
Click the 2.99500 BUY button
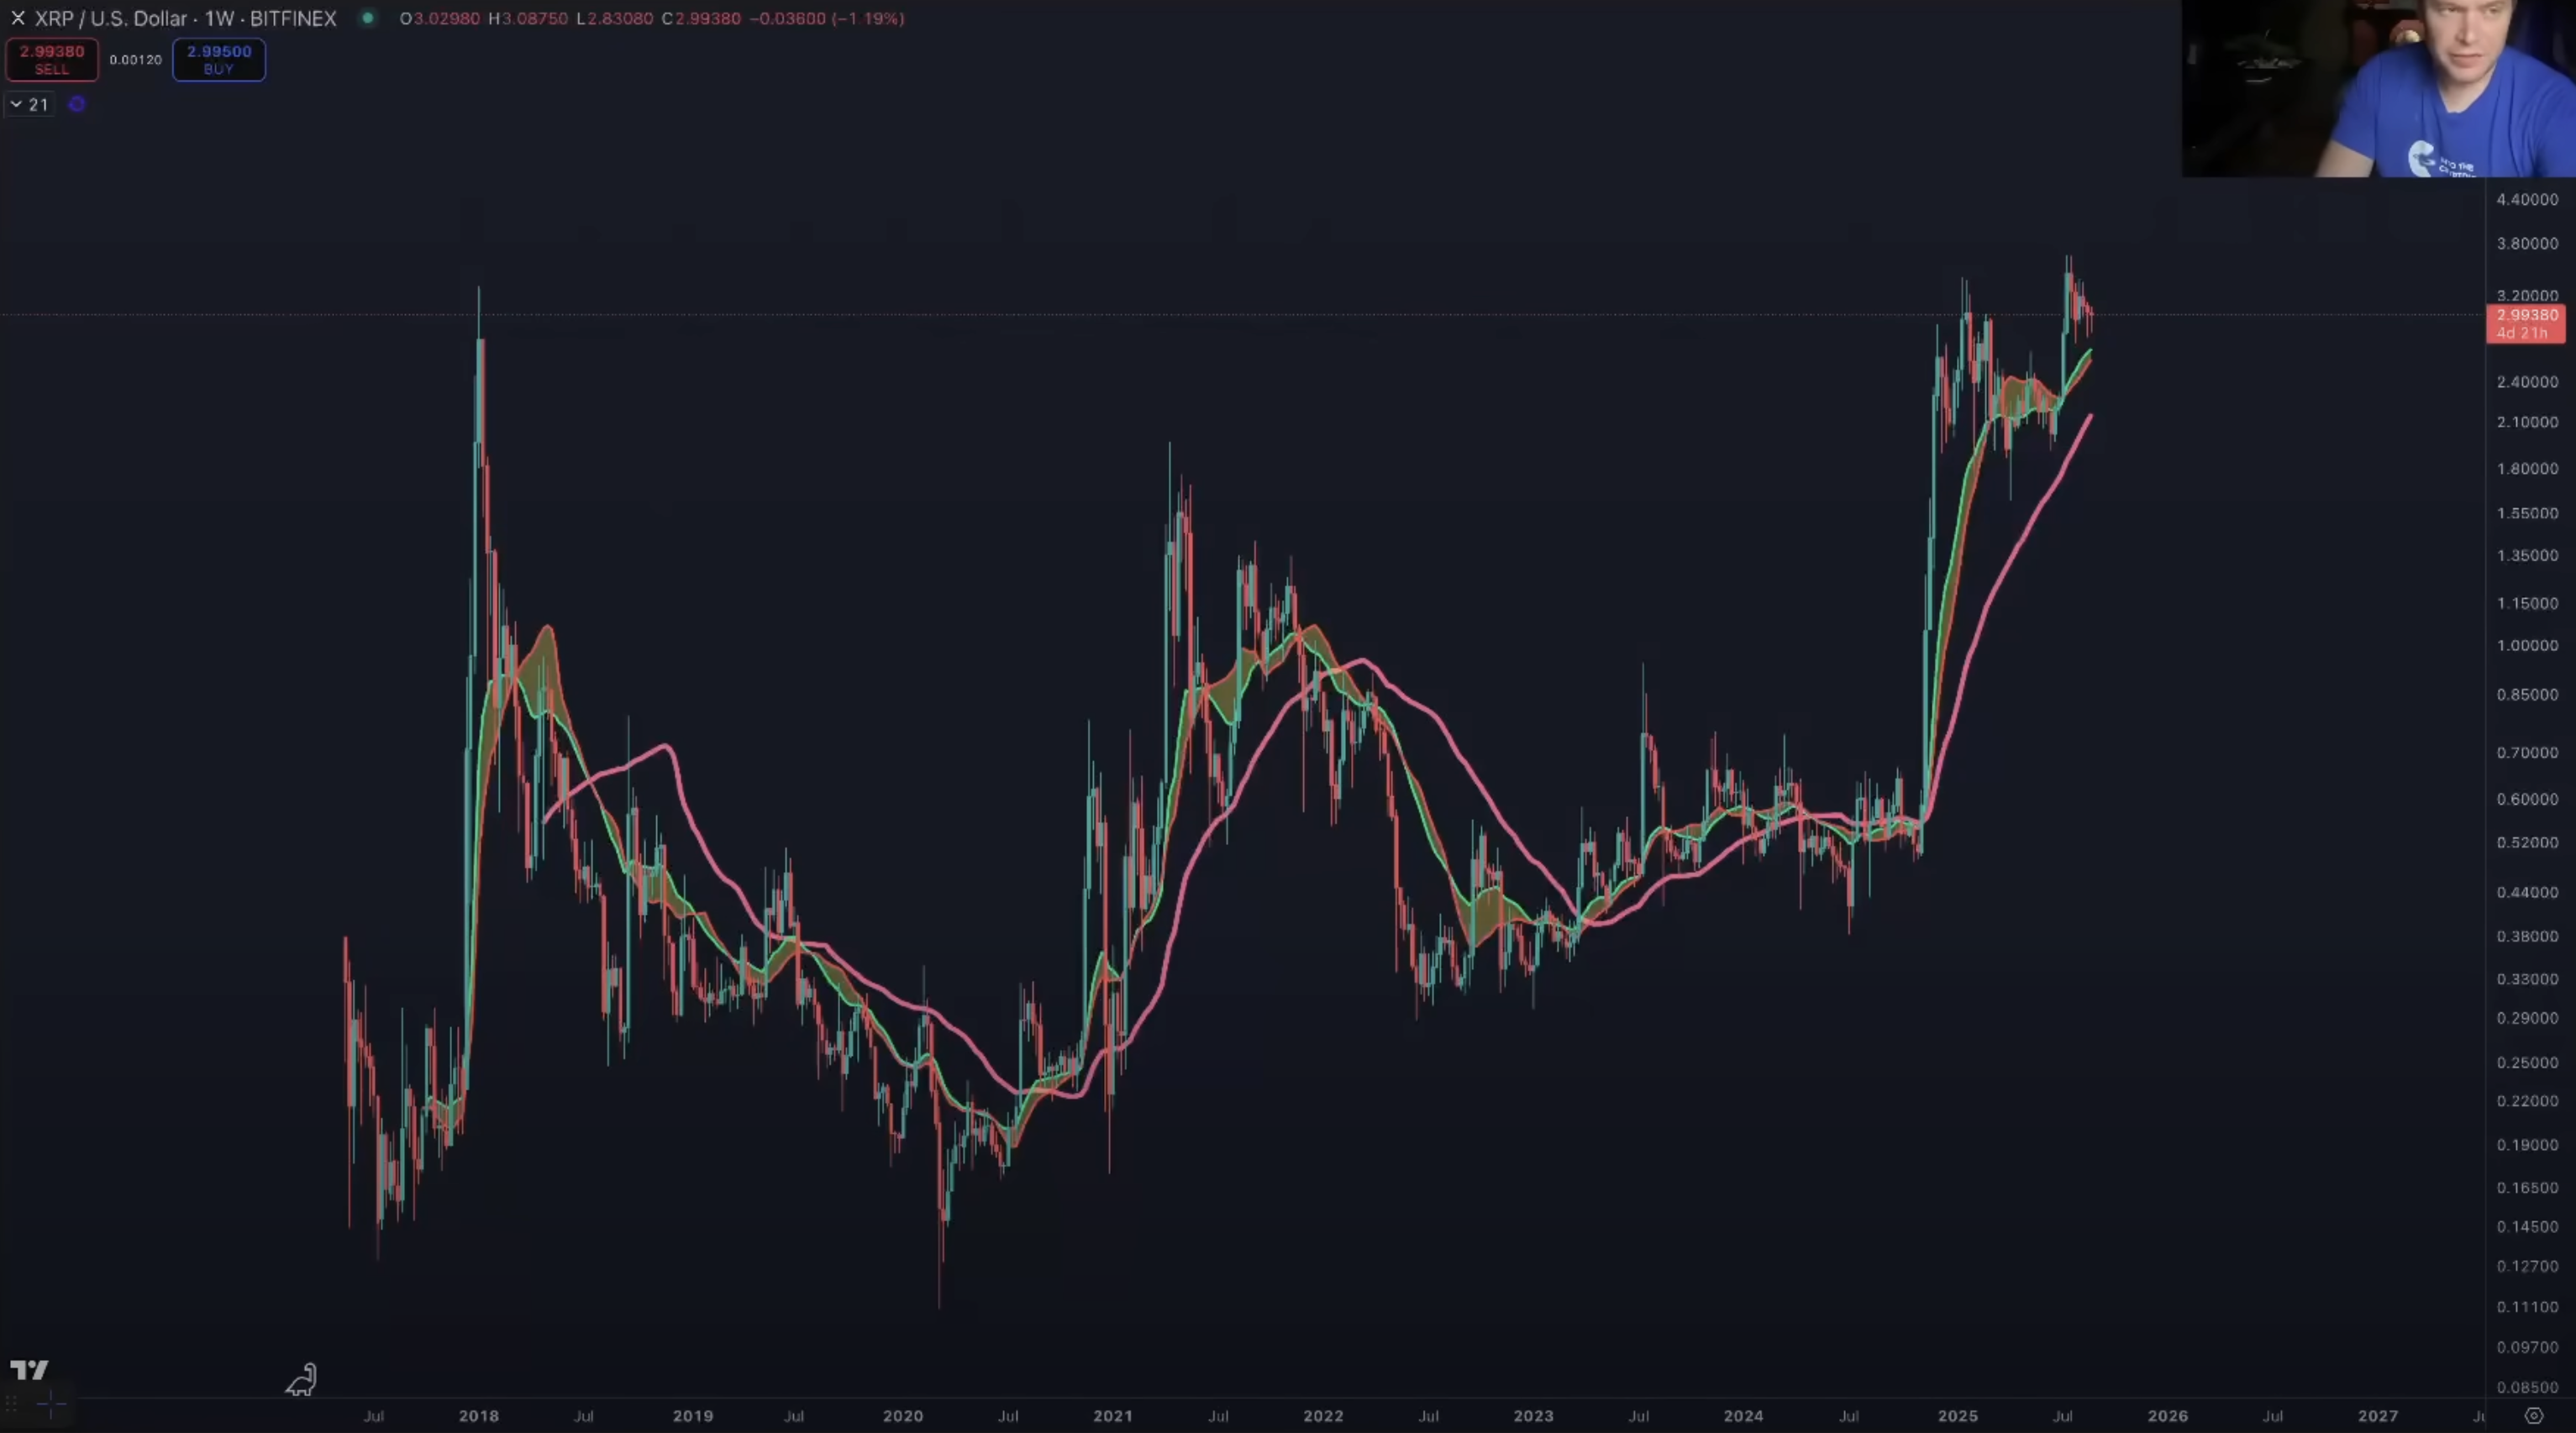pos(218,60)
